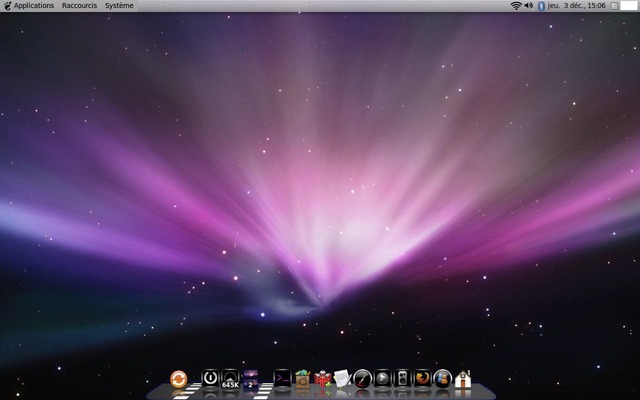Open the home folder dock icon
Image resolution: width=640 pixels, height=400 pixels.
point(462,379)
